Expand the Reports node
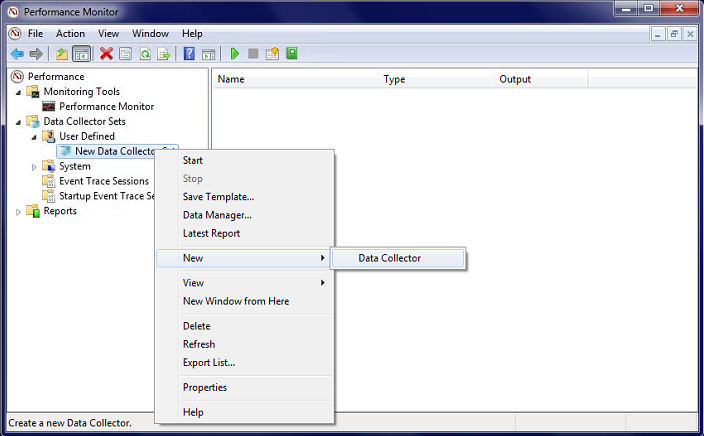Screen dimensions: 704x436 click(x=18, y=212)
